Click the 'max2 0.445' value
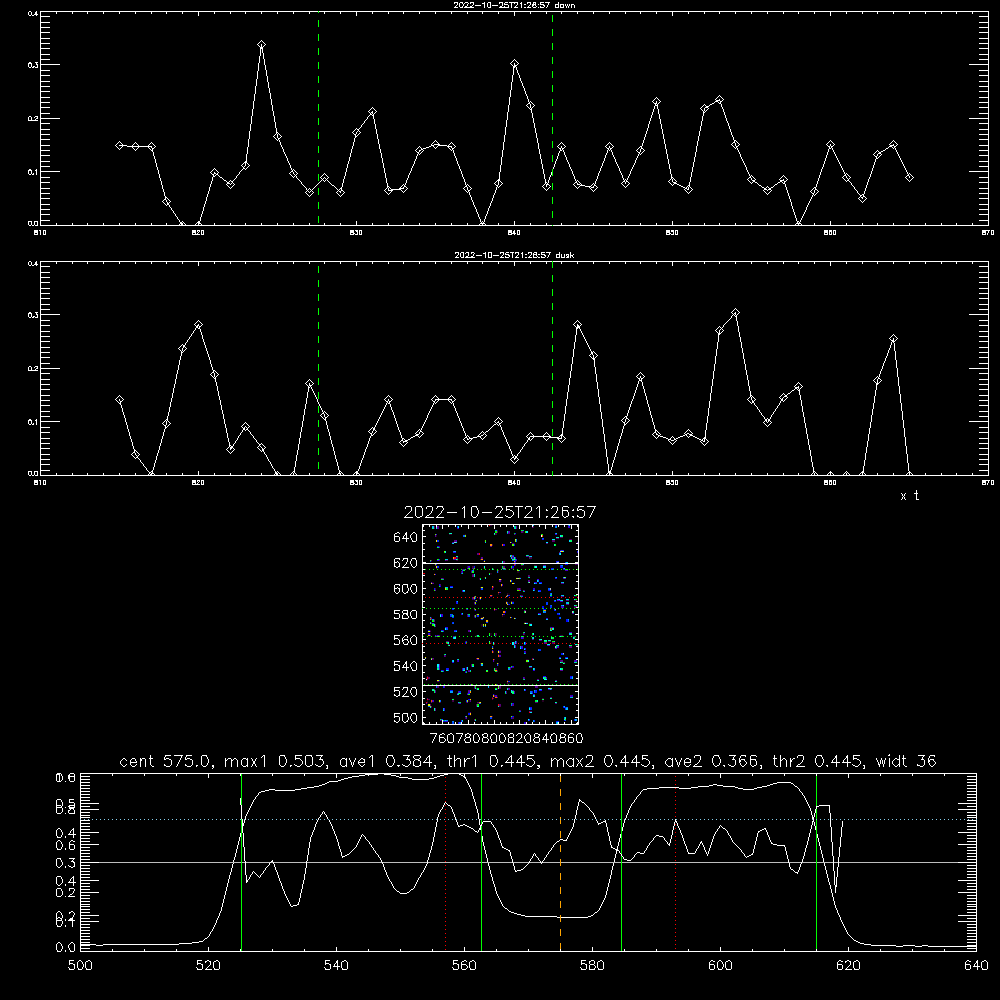Screen dimensions: 1000x1000 [x=601, y=761]
